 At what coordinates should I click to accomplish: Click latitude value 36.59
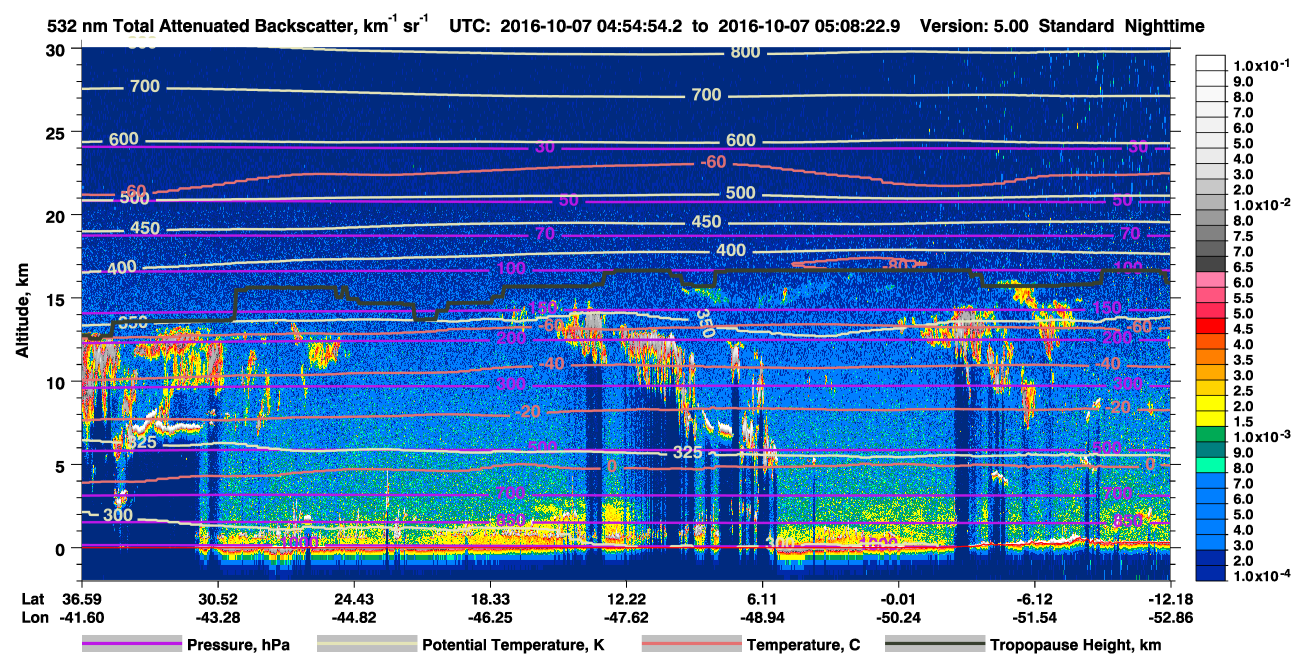tap(81, 597)
